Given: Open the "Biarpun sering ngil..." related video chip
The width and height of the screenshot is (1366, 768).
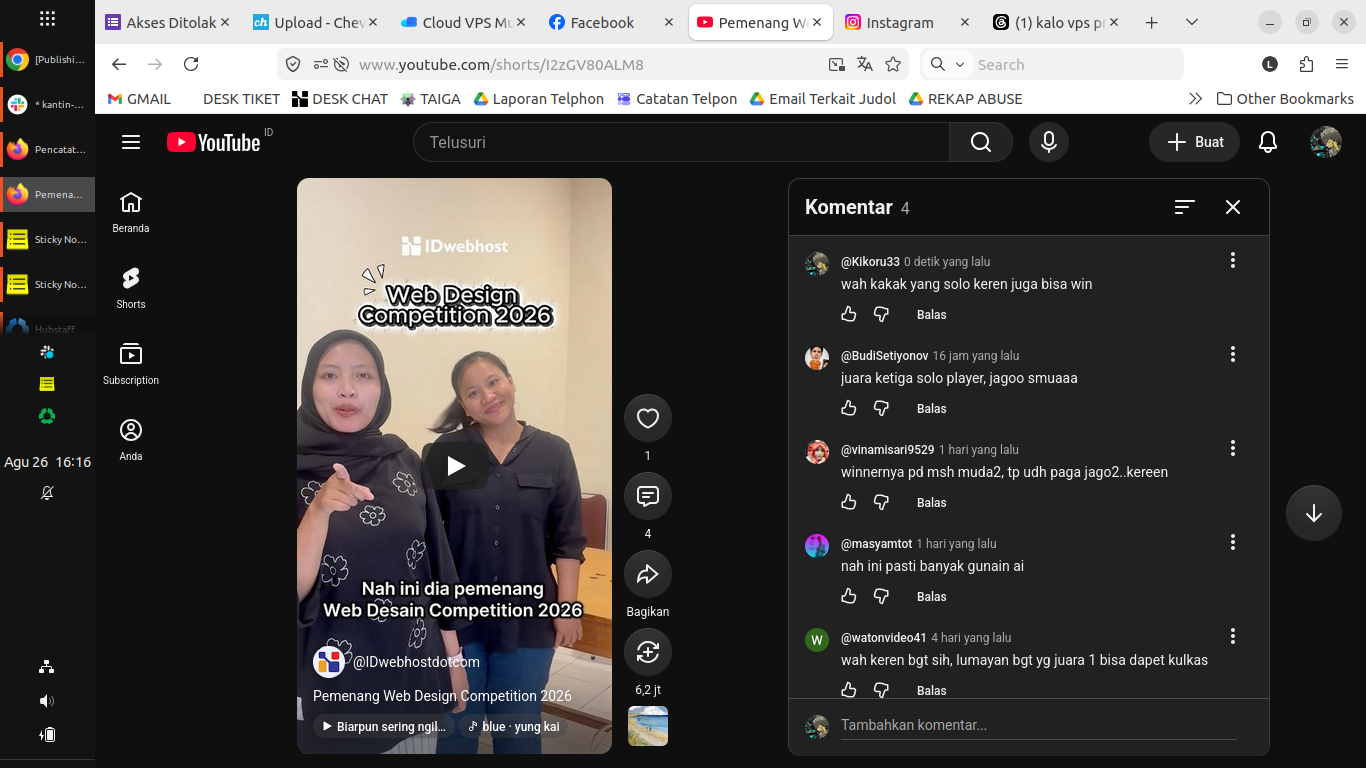Looking at the screenshot, I should (x=383, y=727).
